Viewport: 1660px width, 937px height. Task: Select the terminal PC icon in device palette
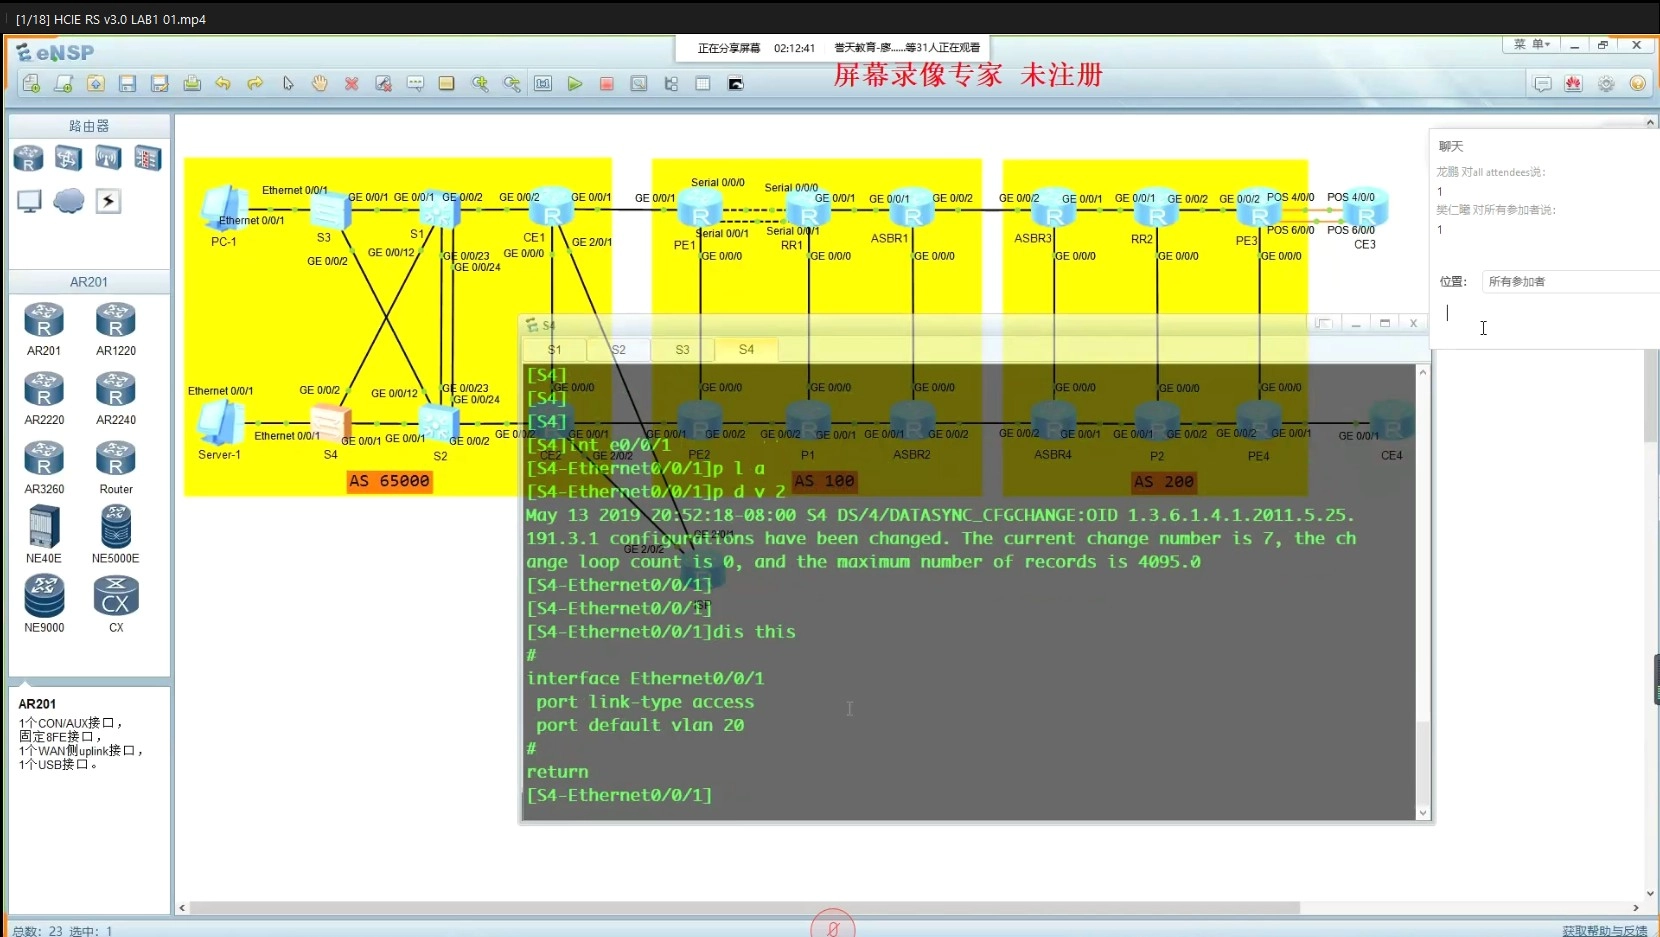point(28,201)
